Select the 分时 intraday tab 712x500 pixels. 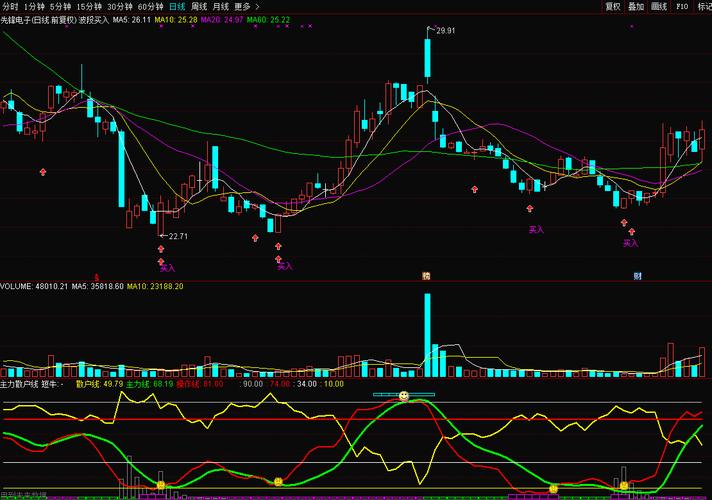(x=10, y=6)
